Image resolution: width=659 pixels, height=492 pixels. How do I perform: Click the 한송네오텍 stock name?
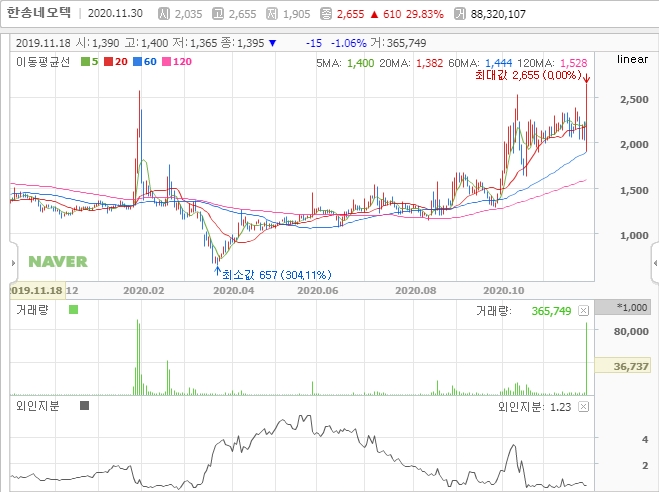tap(39, 13)
